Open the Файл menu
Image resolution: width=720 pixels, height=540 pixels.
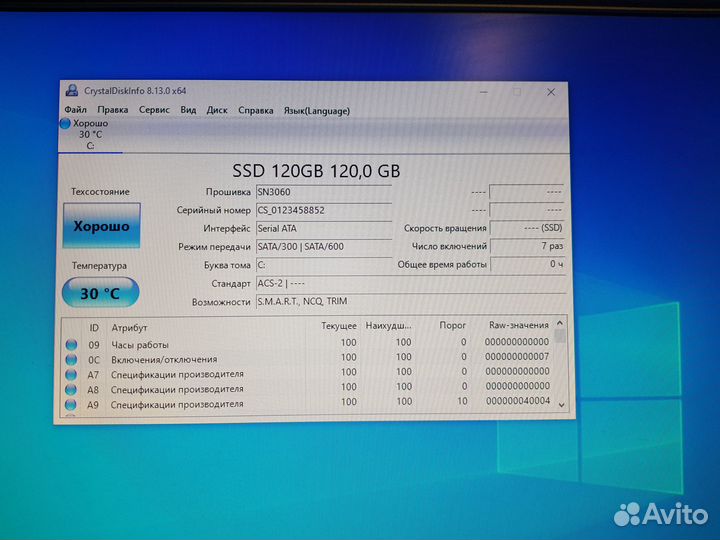coord(75,110)
